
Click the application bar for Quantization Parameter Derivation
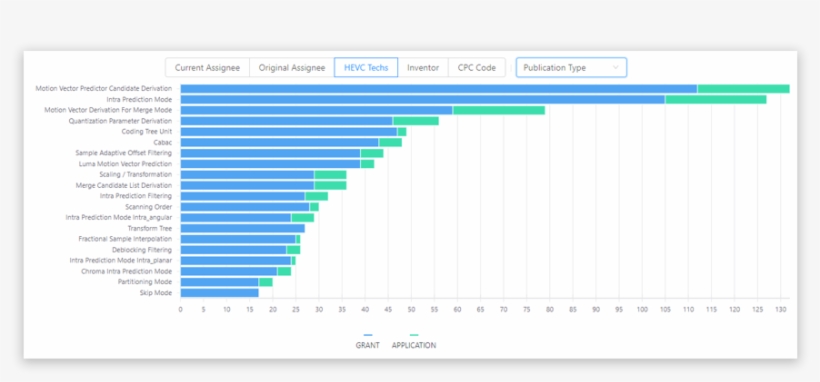pos(416,121)
